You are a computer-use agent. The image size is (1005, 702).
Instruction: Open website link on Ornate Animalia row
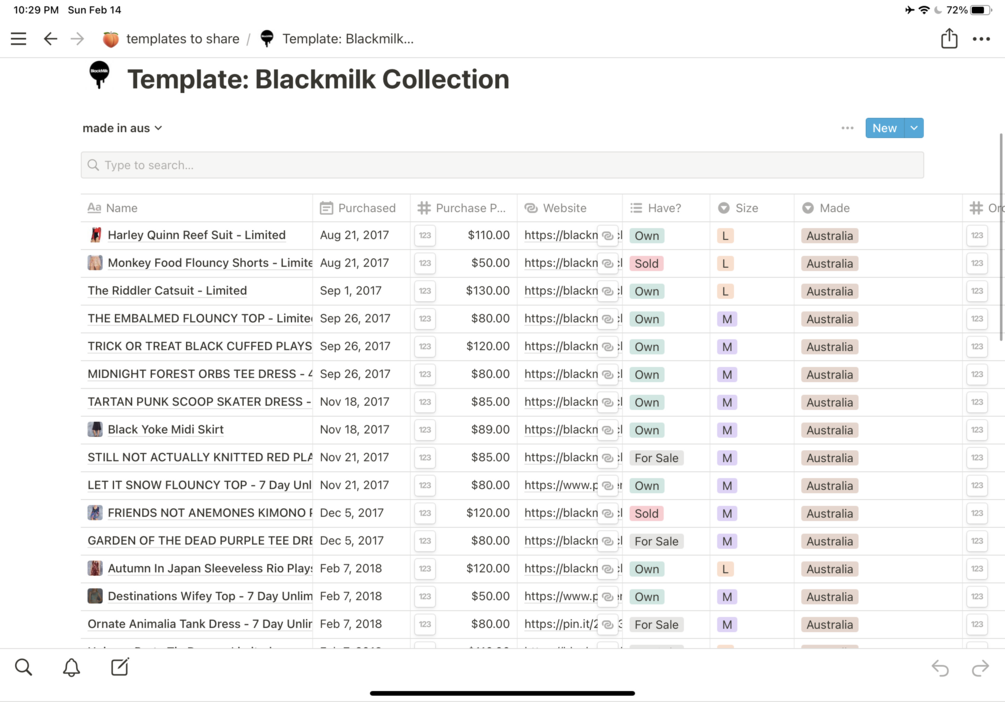pos(561,624)
